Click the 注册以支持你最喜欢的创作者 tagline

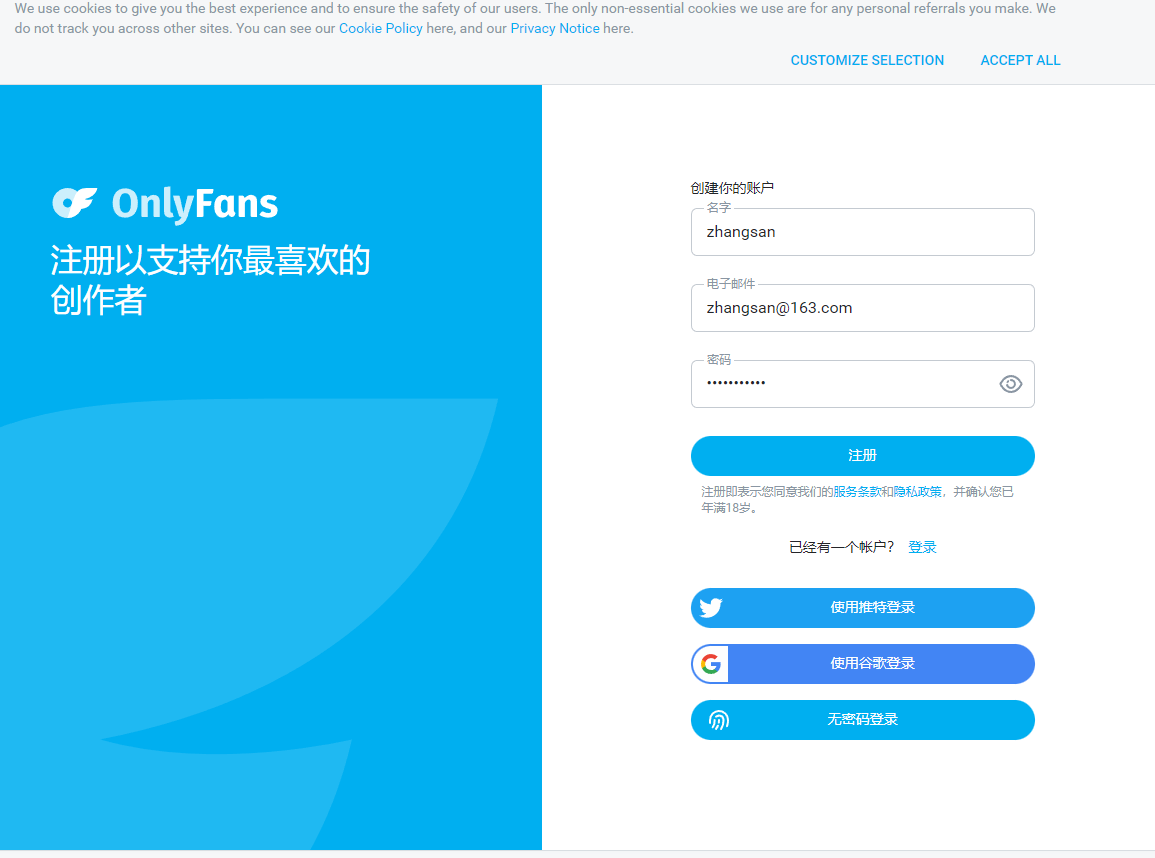[x=210, y=281]
